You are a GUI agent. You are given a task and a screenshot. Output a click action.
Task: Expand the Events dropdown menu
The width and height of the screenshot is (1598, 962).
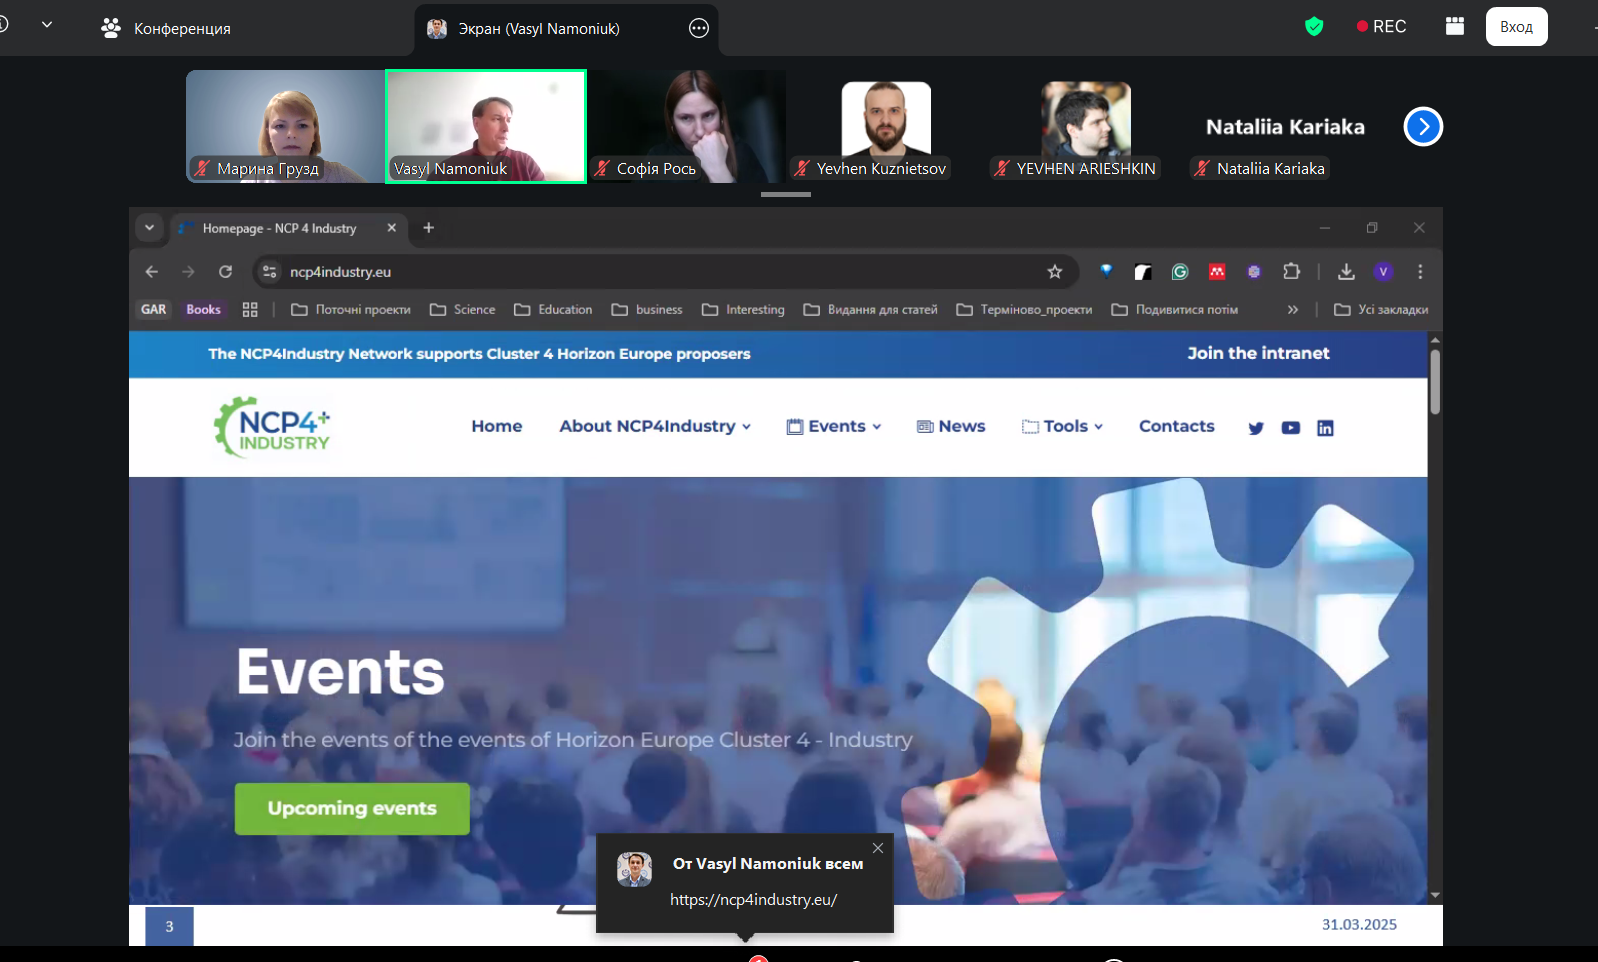tap(834, 426)
